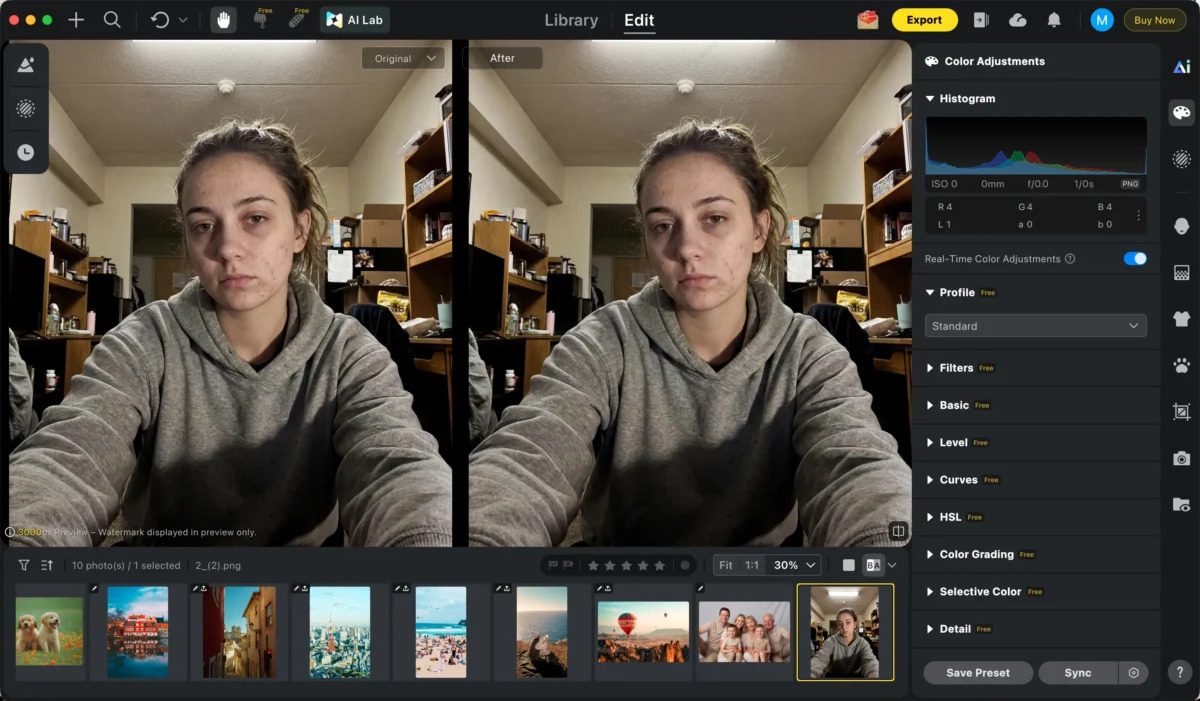The height and width of the screenshot is (701, 1200).
Task: Expand the HSL section
Action: pos(952,516)
